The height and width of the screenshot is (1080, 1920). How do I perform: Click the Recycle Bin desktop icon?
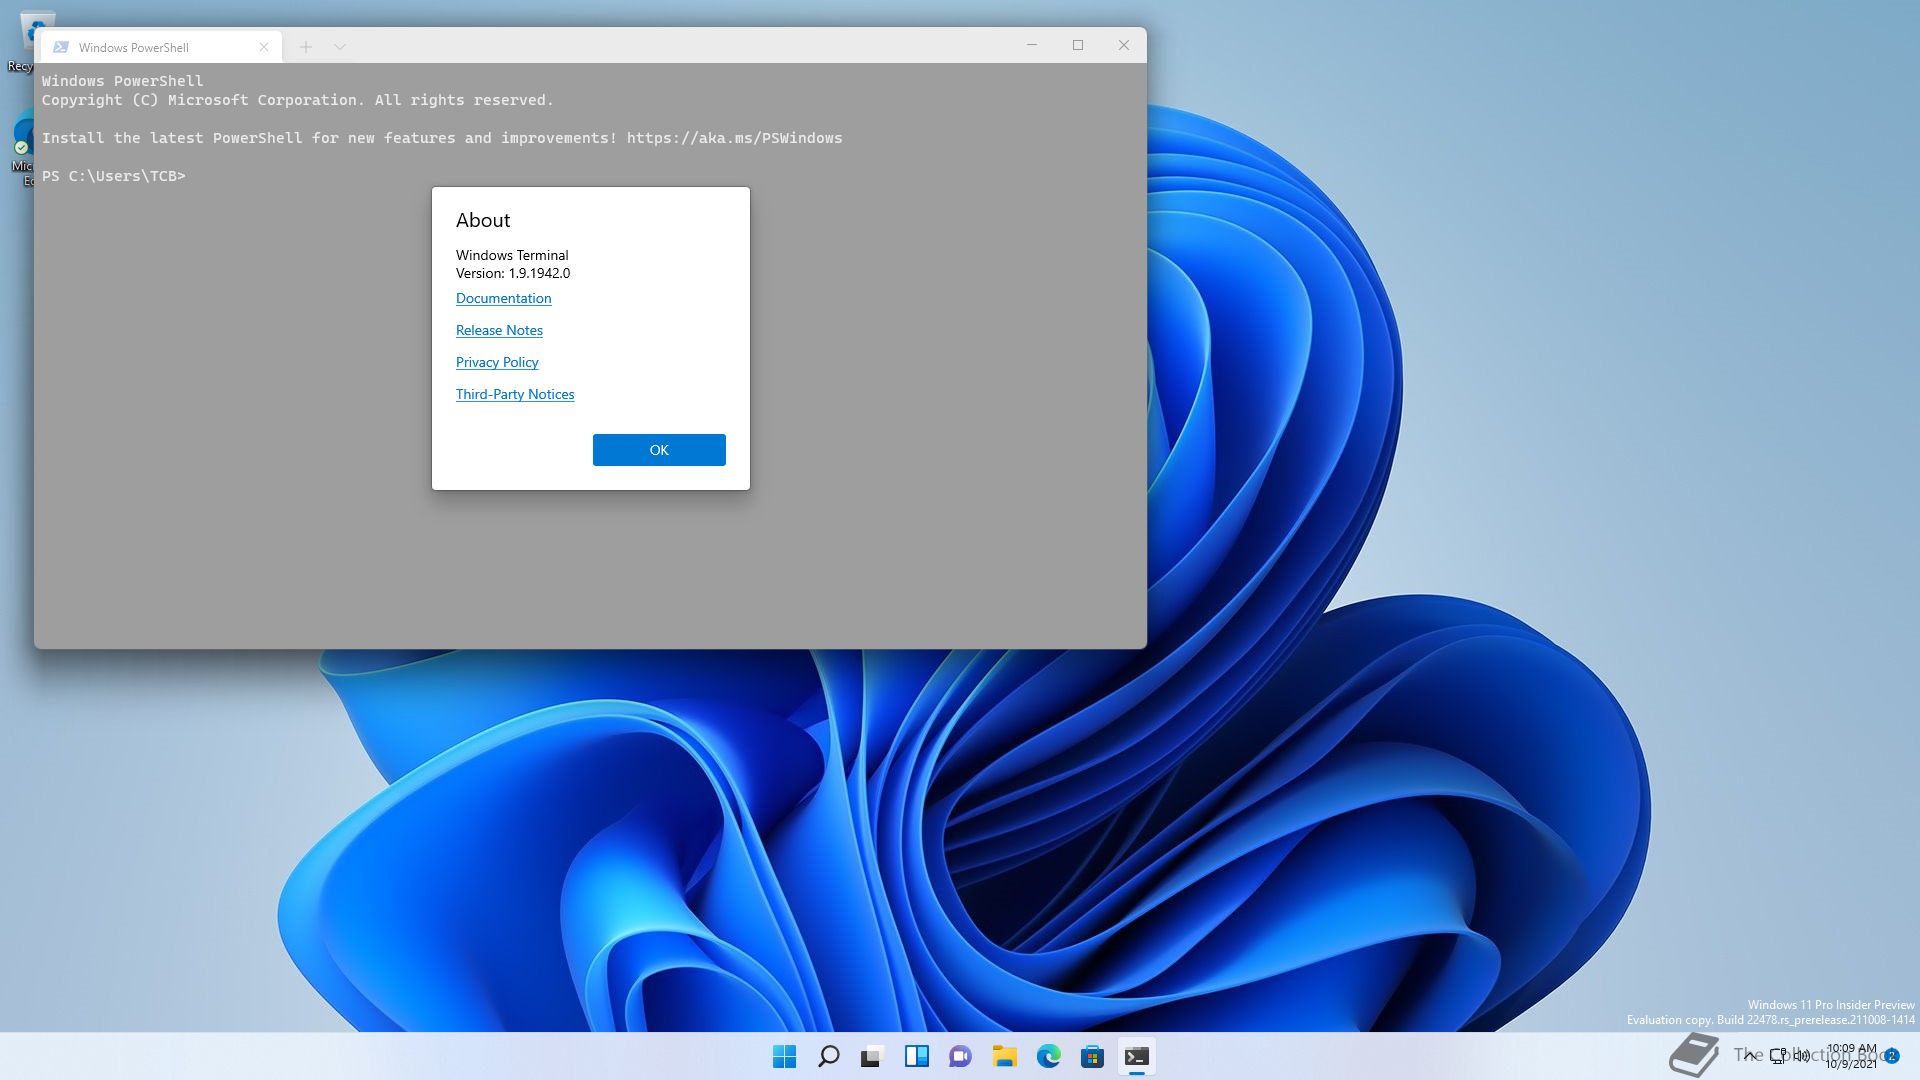22,42
